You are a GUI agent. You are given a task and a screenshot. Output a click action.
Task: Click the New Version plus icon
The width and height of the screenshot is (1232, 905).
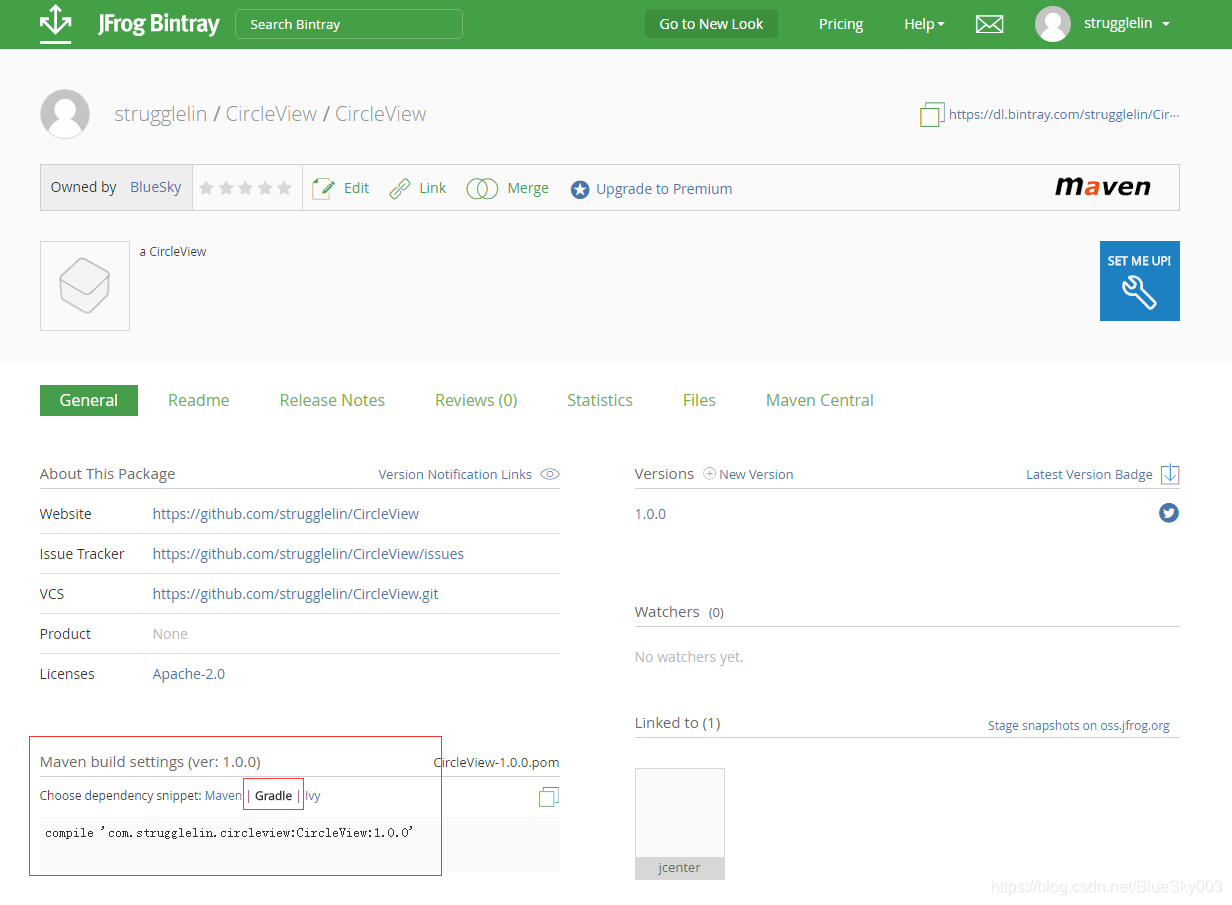710,474
